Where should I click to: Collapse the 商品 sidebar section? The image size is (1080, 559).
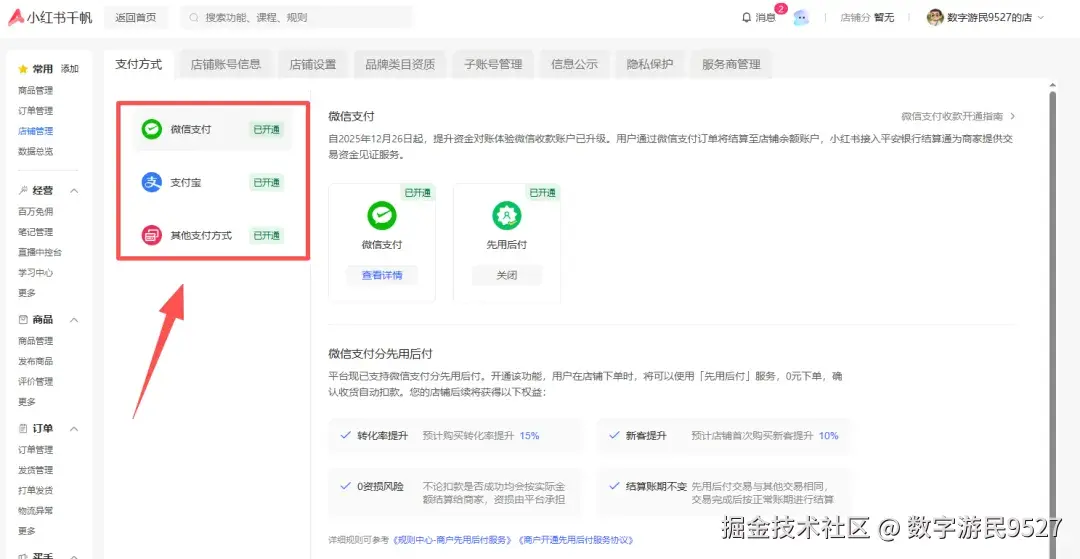[x=74, y=319]
